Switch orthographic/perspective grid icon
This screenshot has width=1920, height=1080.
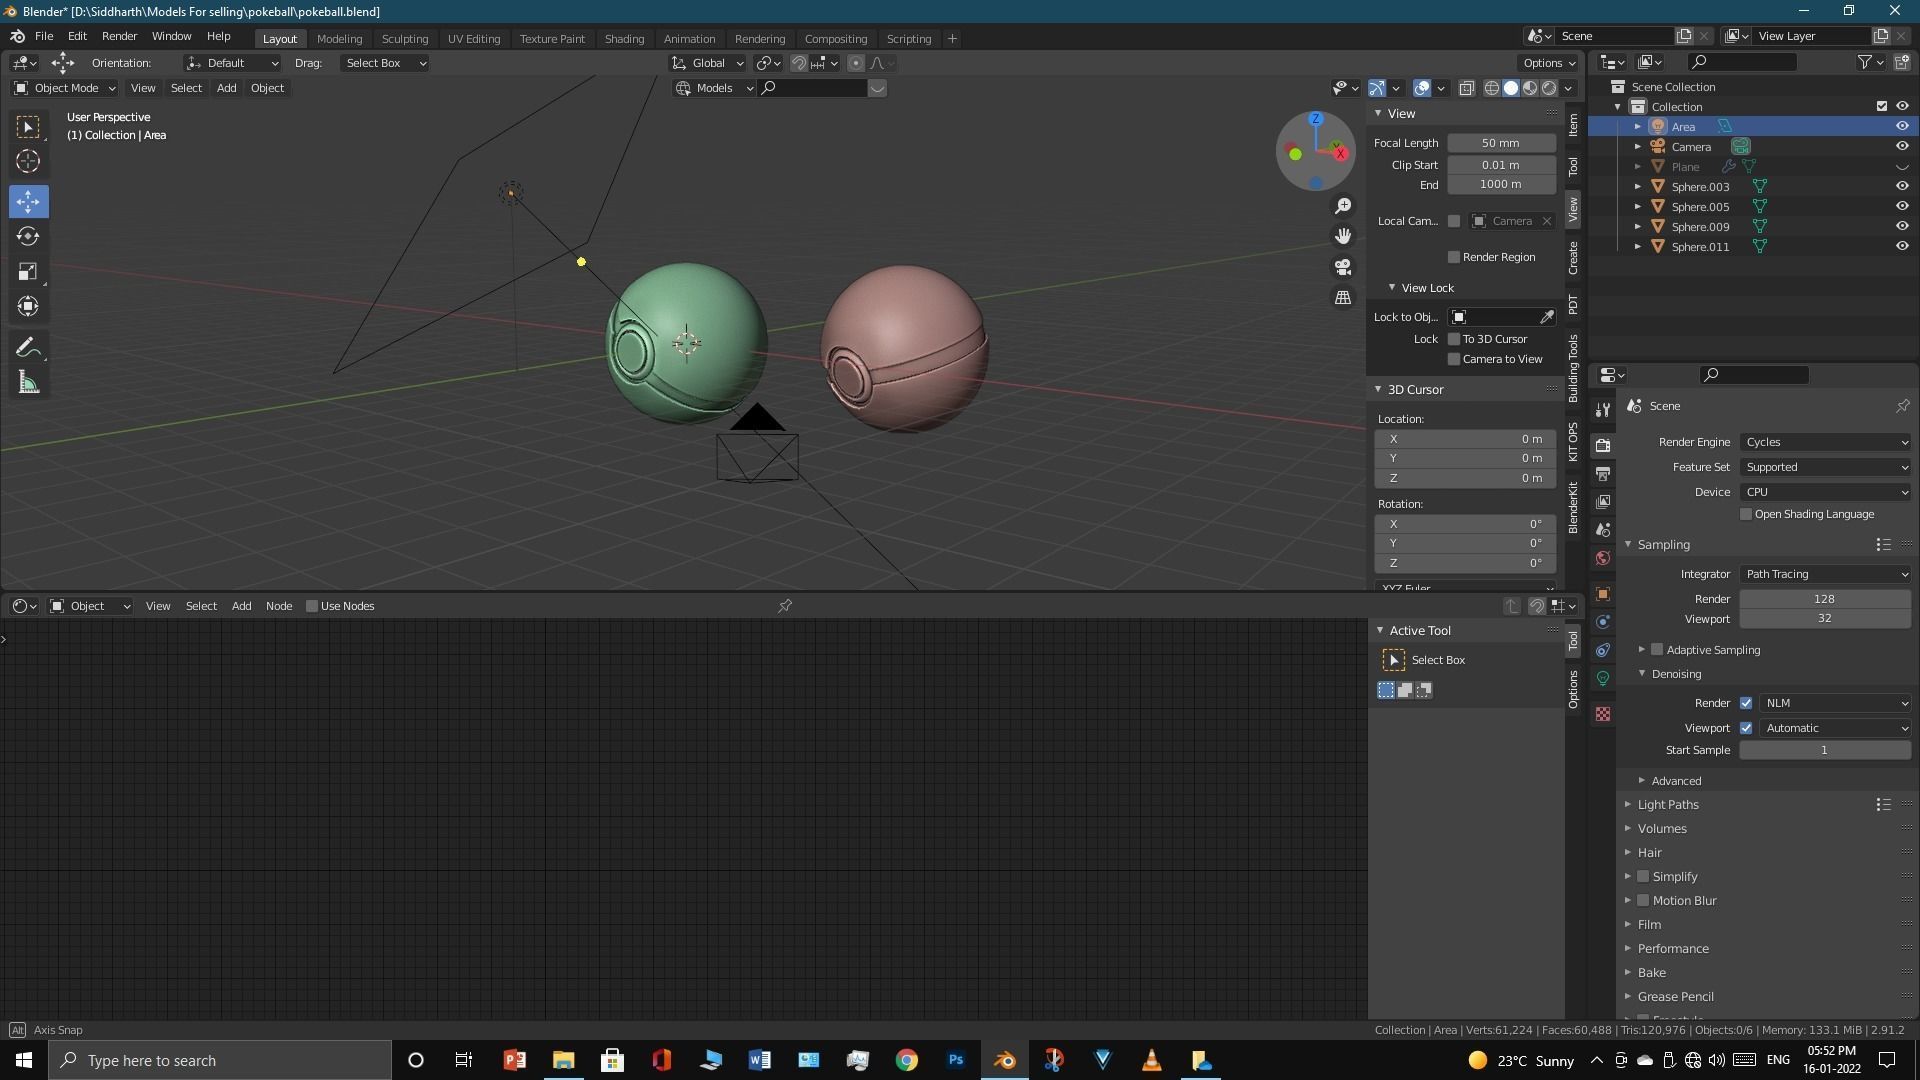pyautogui.click(x=1343, y=298)
